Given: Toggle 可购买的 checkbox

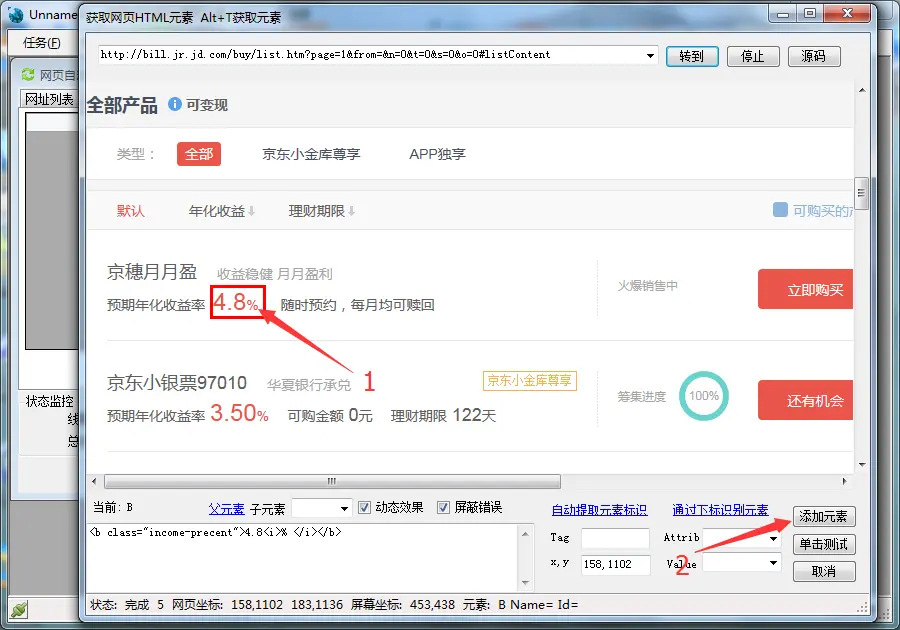Looking at the screenshot, I should 780,210.
